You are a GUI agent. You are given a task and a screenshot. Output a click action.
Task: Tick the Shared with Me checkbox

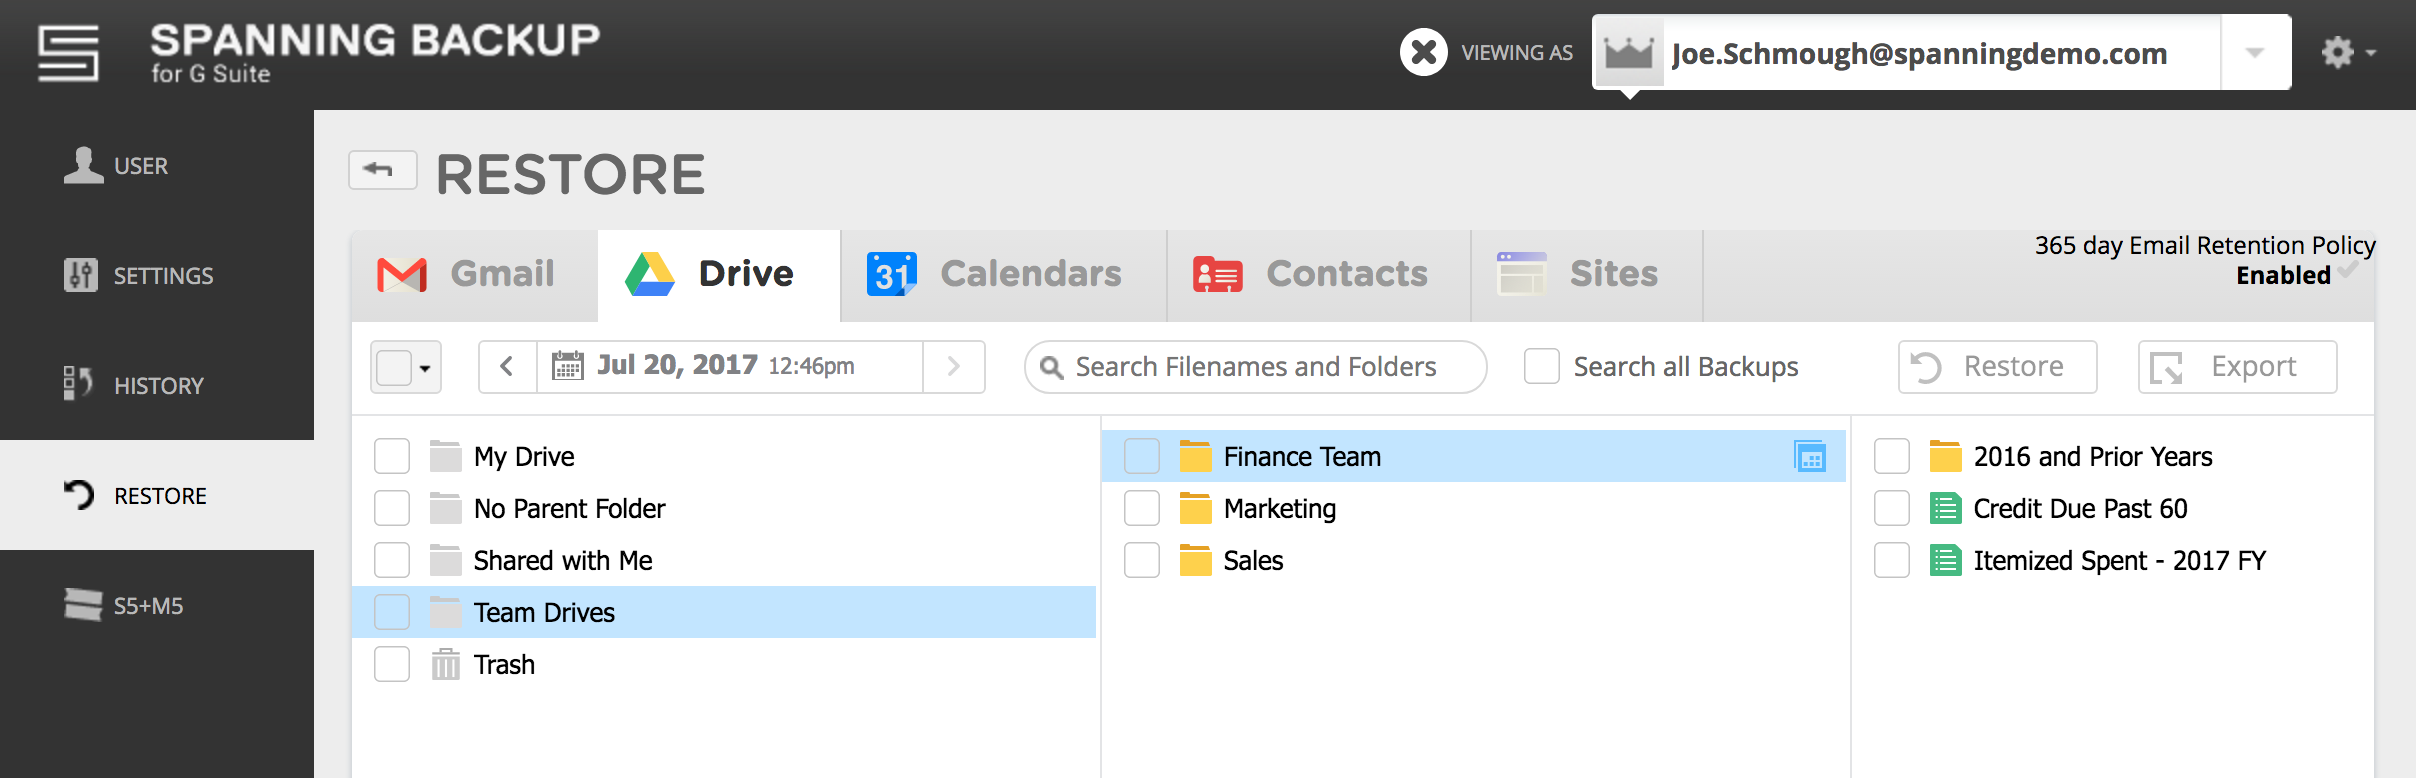click(x=392, y=560)
